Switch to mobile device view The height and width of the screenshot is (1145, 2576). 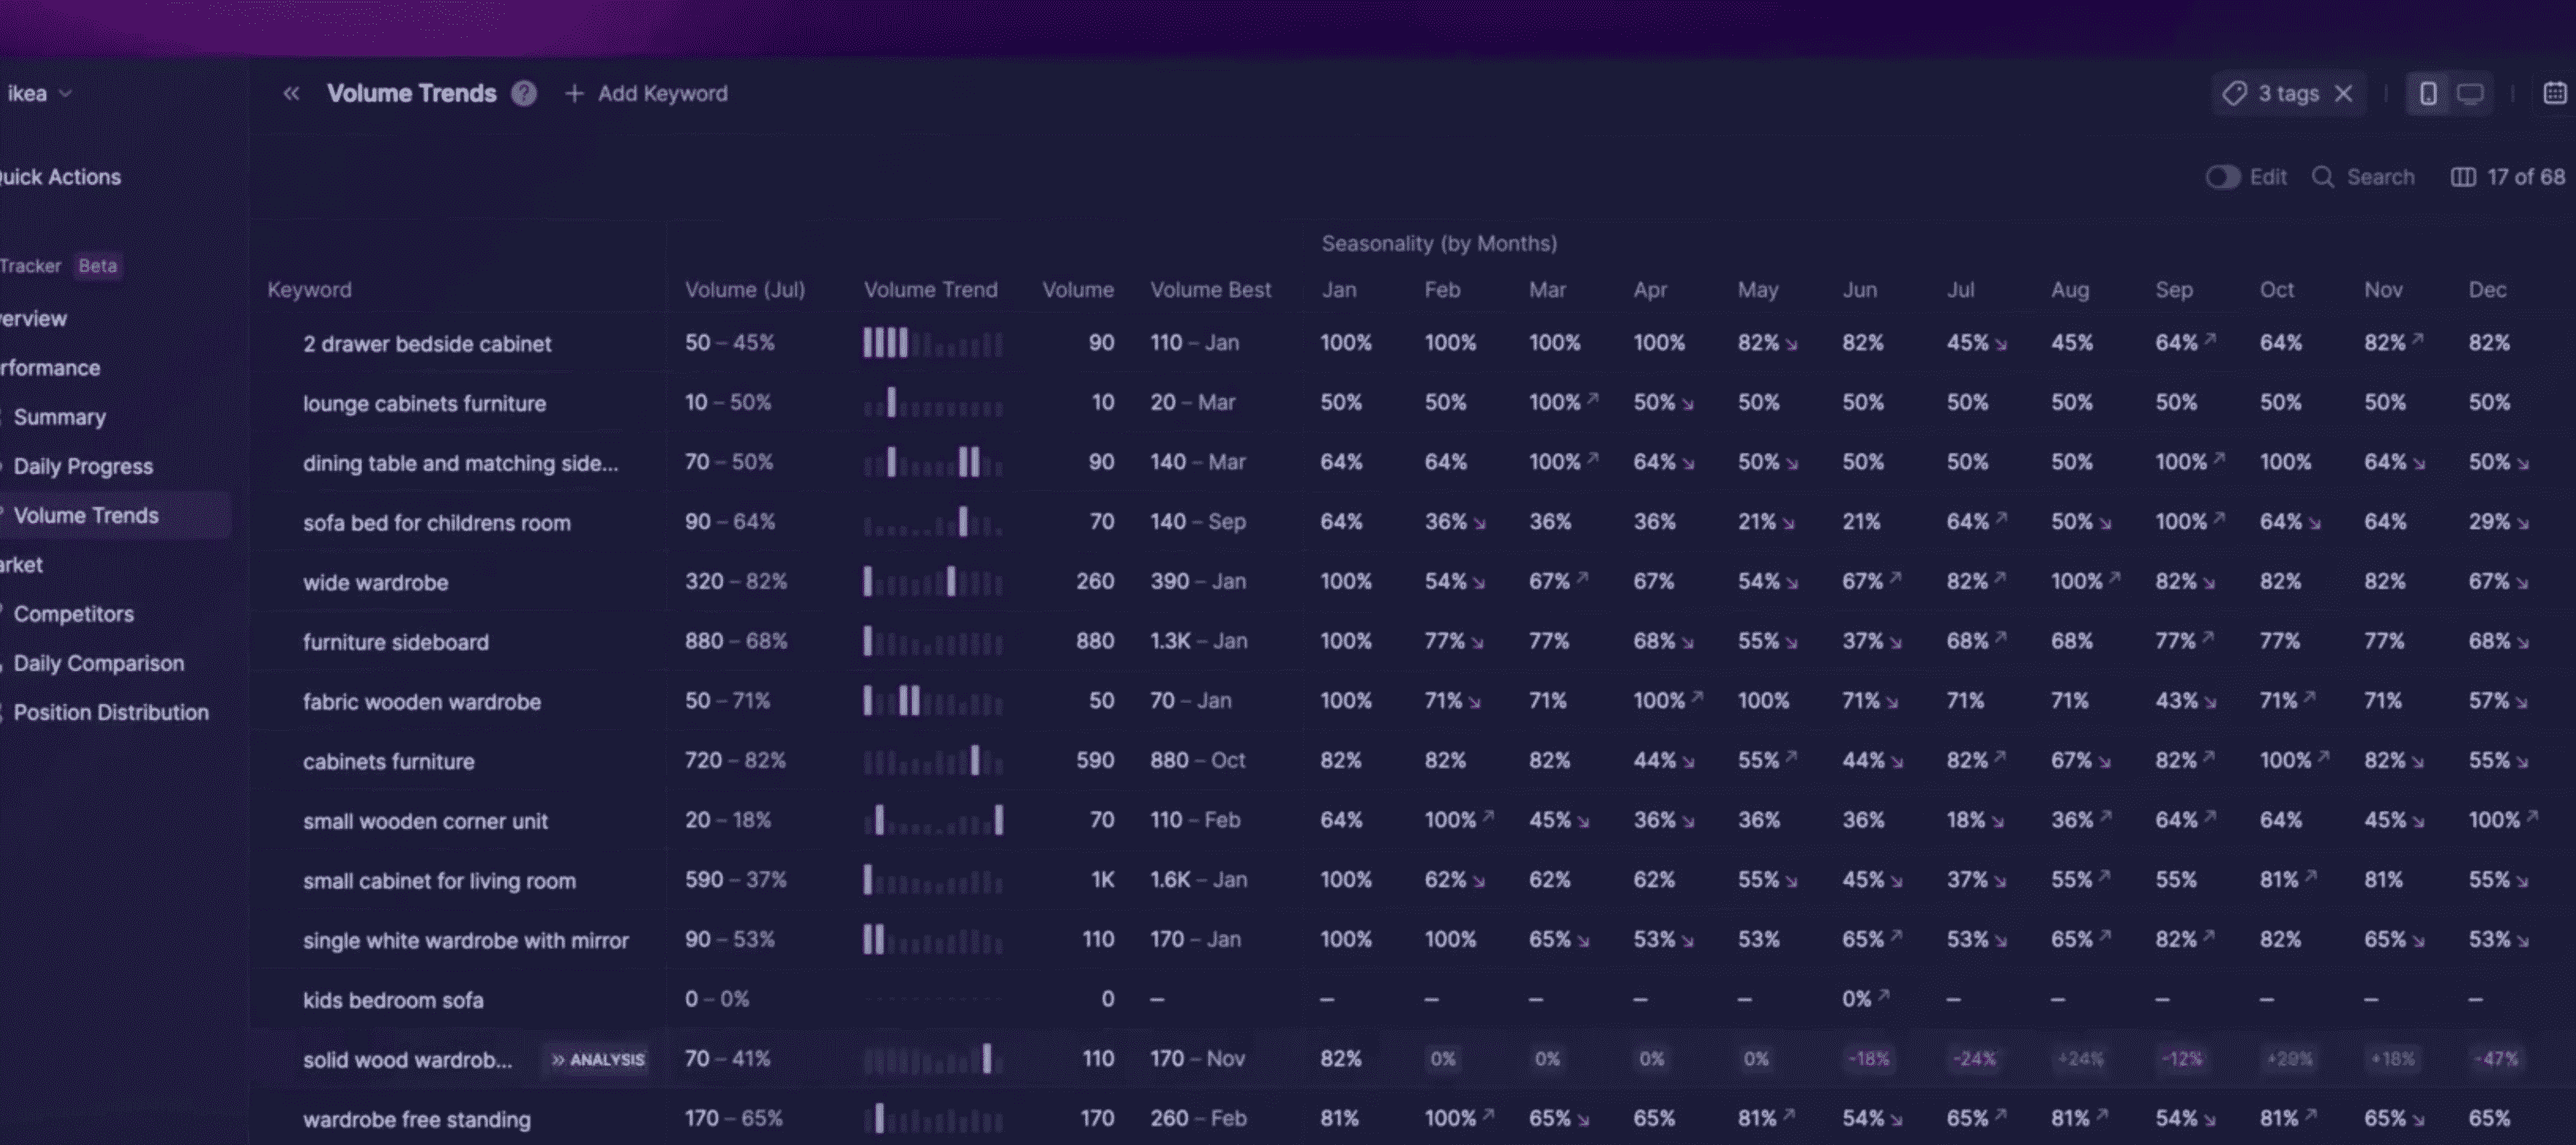tap(2428, 94)
